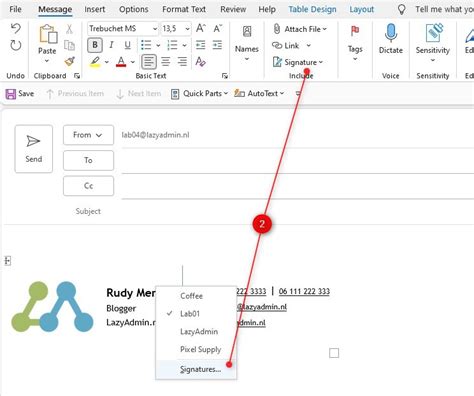474x396 pixels.
Task: Click Save in quick access toolbar
Action: [x=20, y=94]
